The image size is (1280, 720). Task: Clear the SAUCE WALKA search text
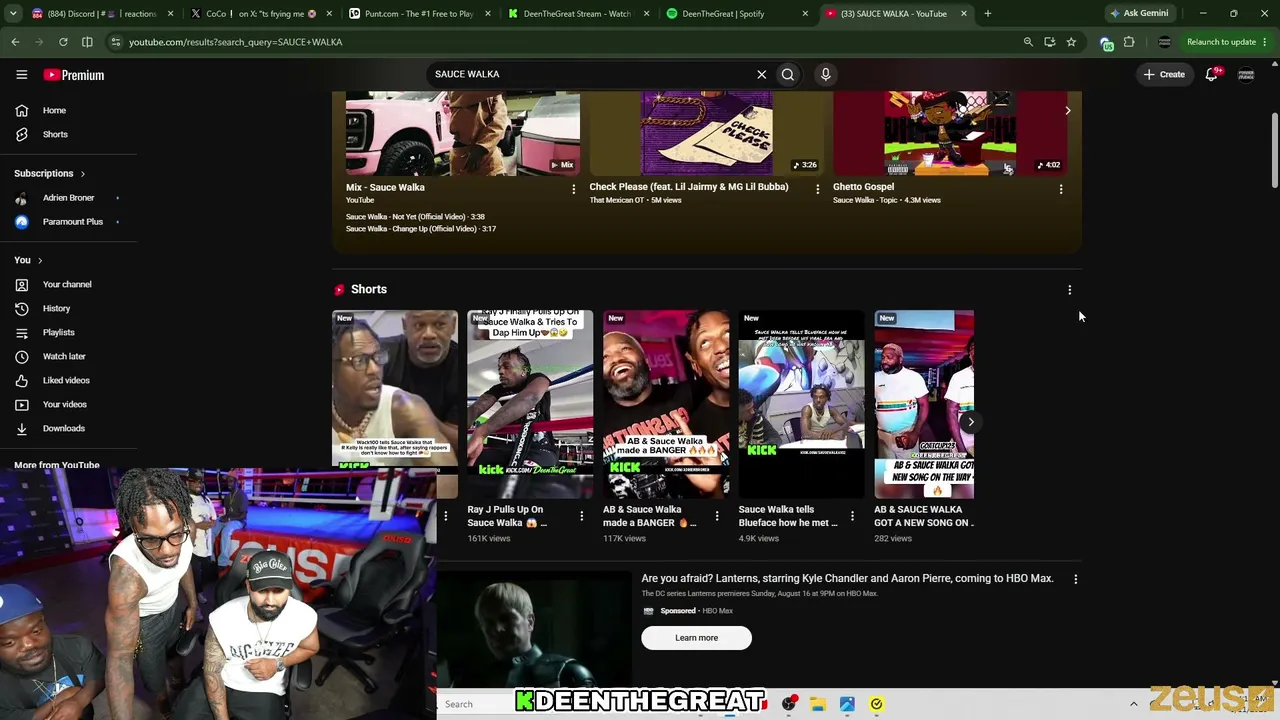pyautogui.click(x=761, y=74)
